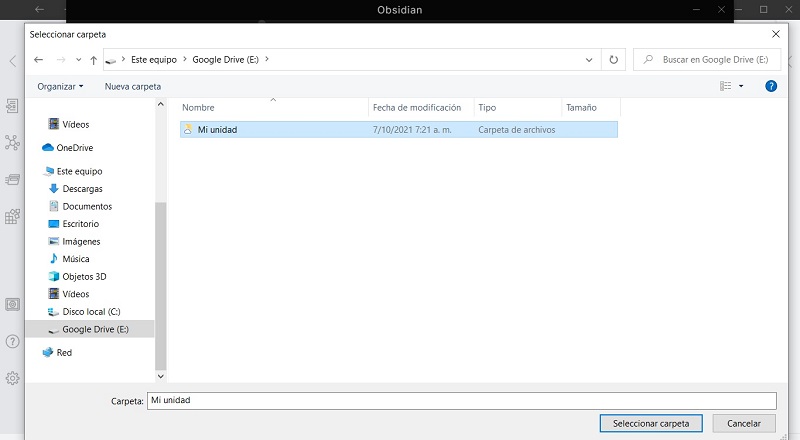
Task: Open help with the blue question icon
Action: (x=771, y=86)
